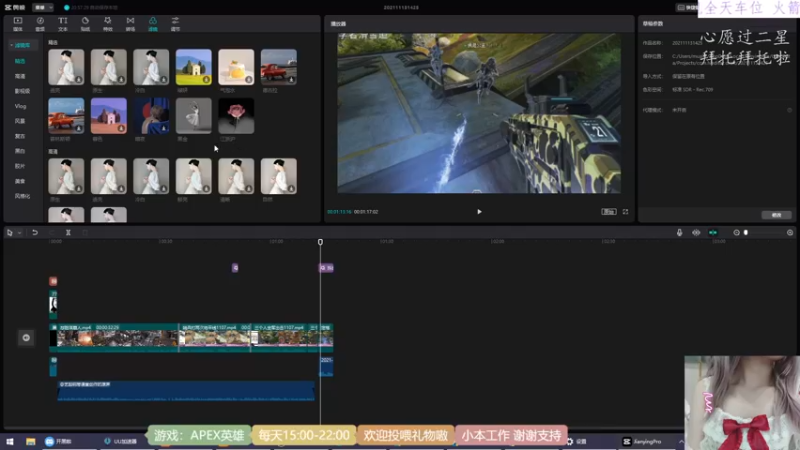Open the Transitions tab with the bowtie icon
Viewport: 800px width, 450px height.
click(131, 23)
